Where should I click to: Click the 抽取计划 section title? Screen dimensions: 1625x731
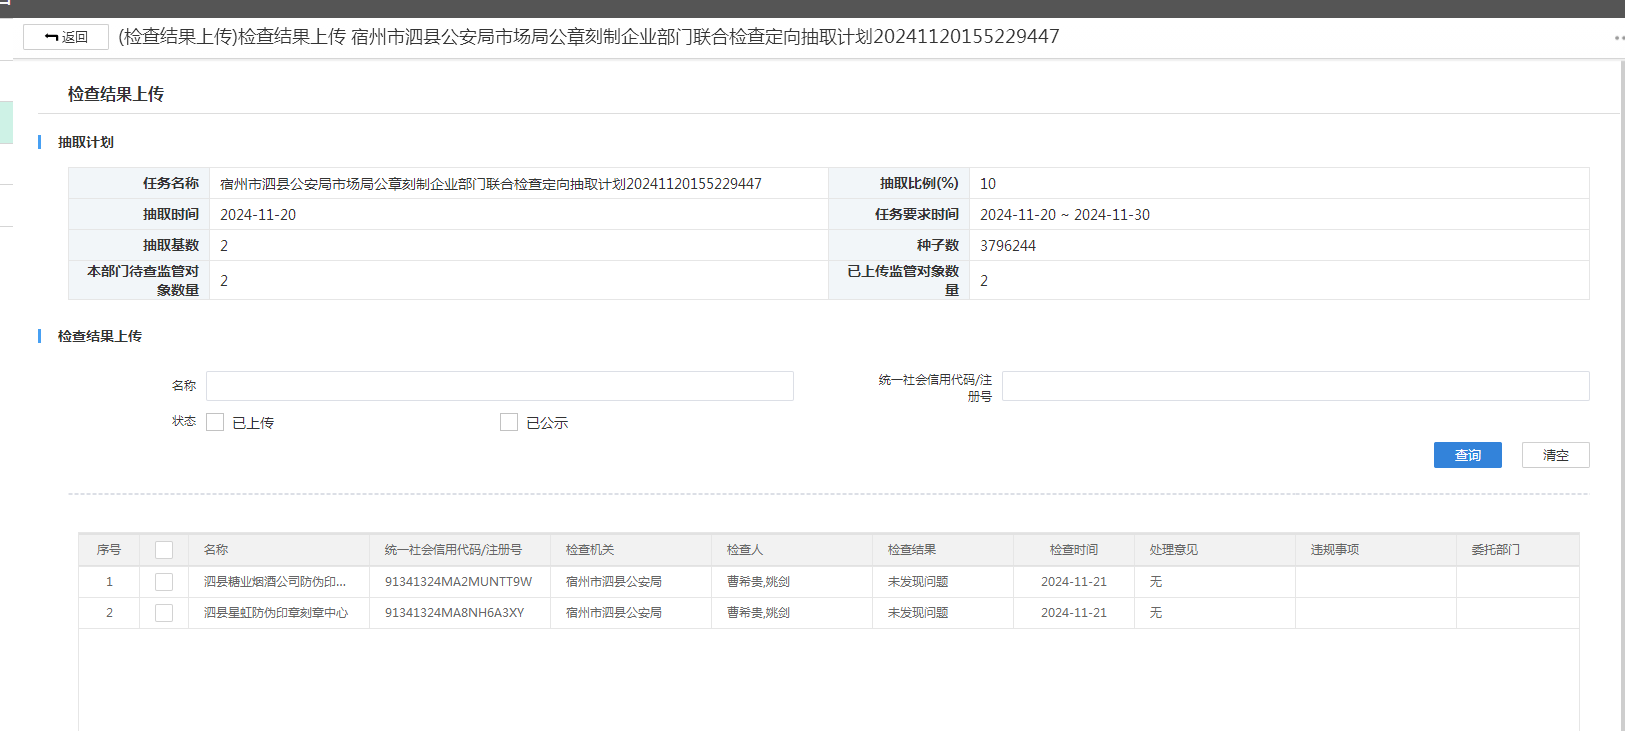[x=86, y=142]
